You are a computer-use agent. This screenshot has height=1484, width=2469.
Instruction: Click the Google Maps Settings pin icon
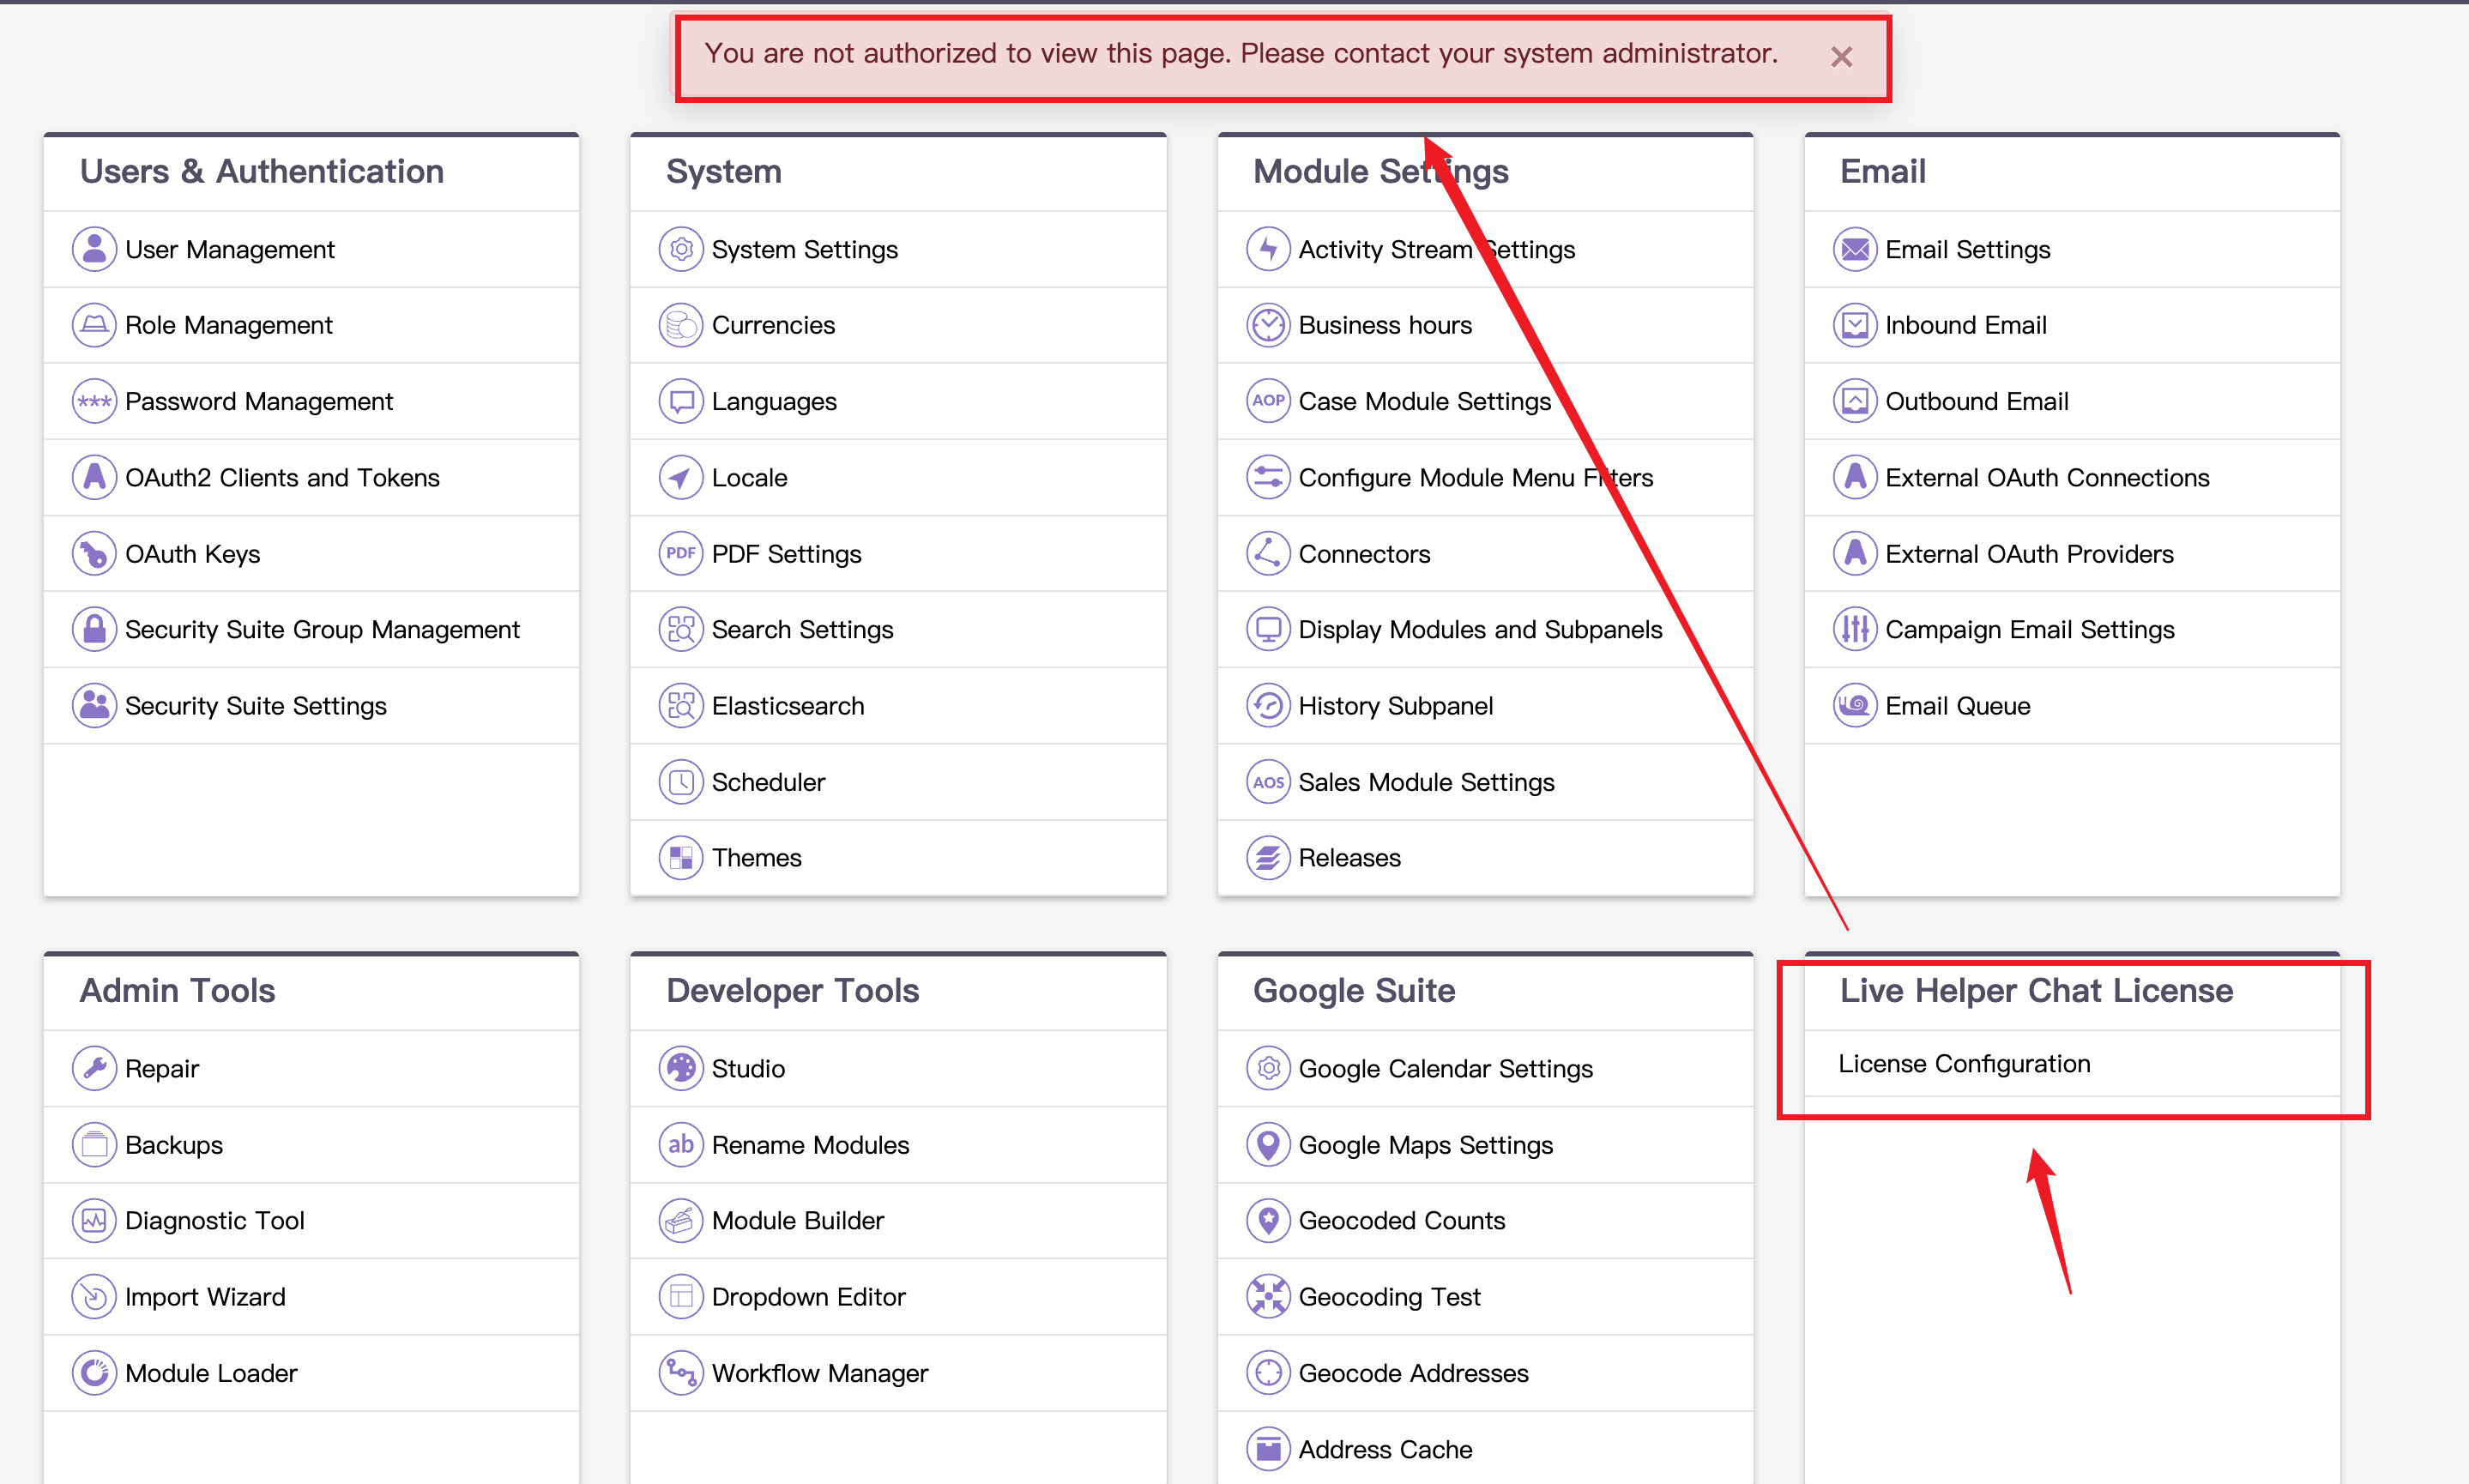(x=1268, y=1144)
